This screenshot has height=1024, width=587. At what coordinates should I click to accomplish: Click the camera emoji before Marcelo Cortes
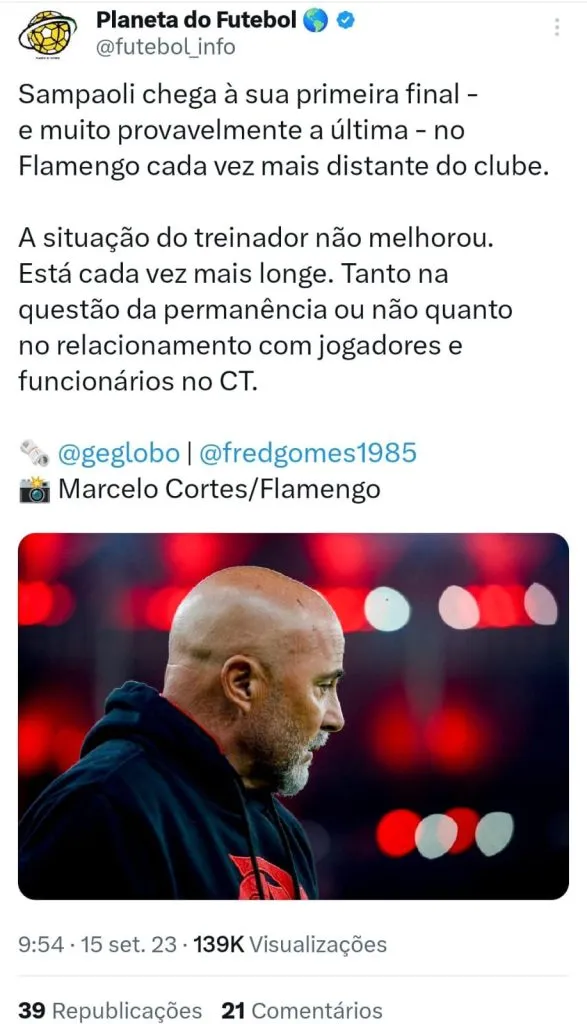tap(35, 490)
